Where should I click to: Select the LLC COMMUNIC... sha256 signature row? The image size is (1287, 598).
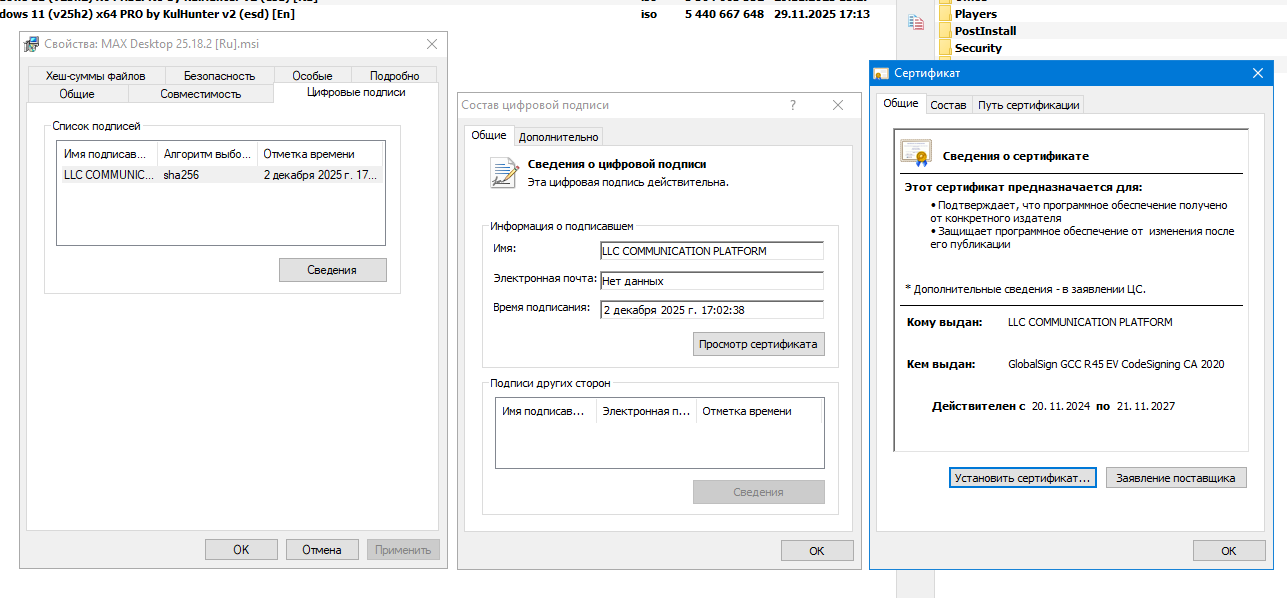click(220, 175)
